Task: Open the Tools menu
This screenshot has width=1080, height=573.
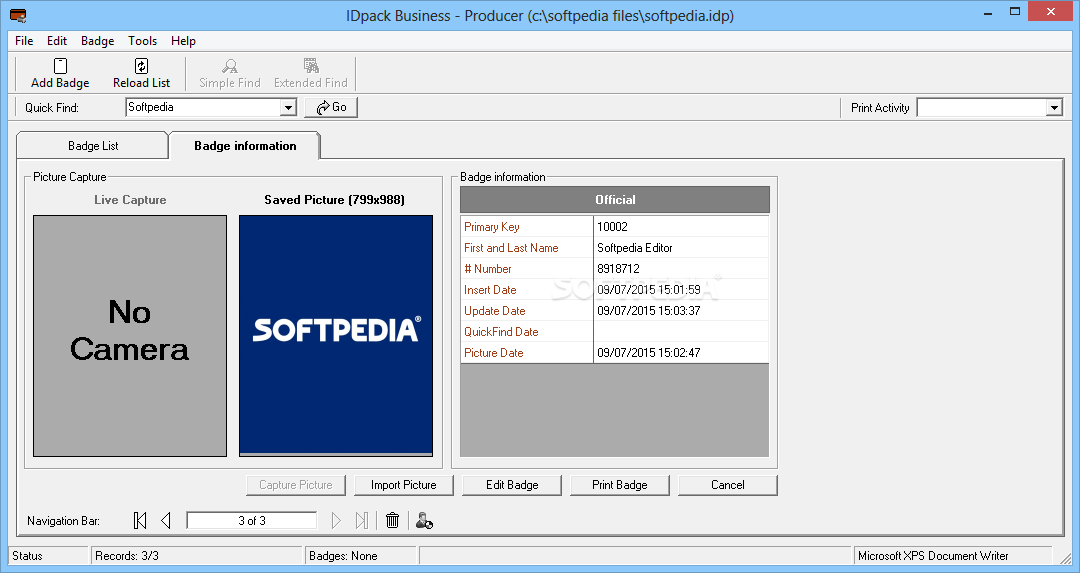Action: (143, 41)
